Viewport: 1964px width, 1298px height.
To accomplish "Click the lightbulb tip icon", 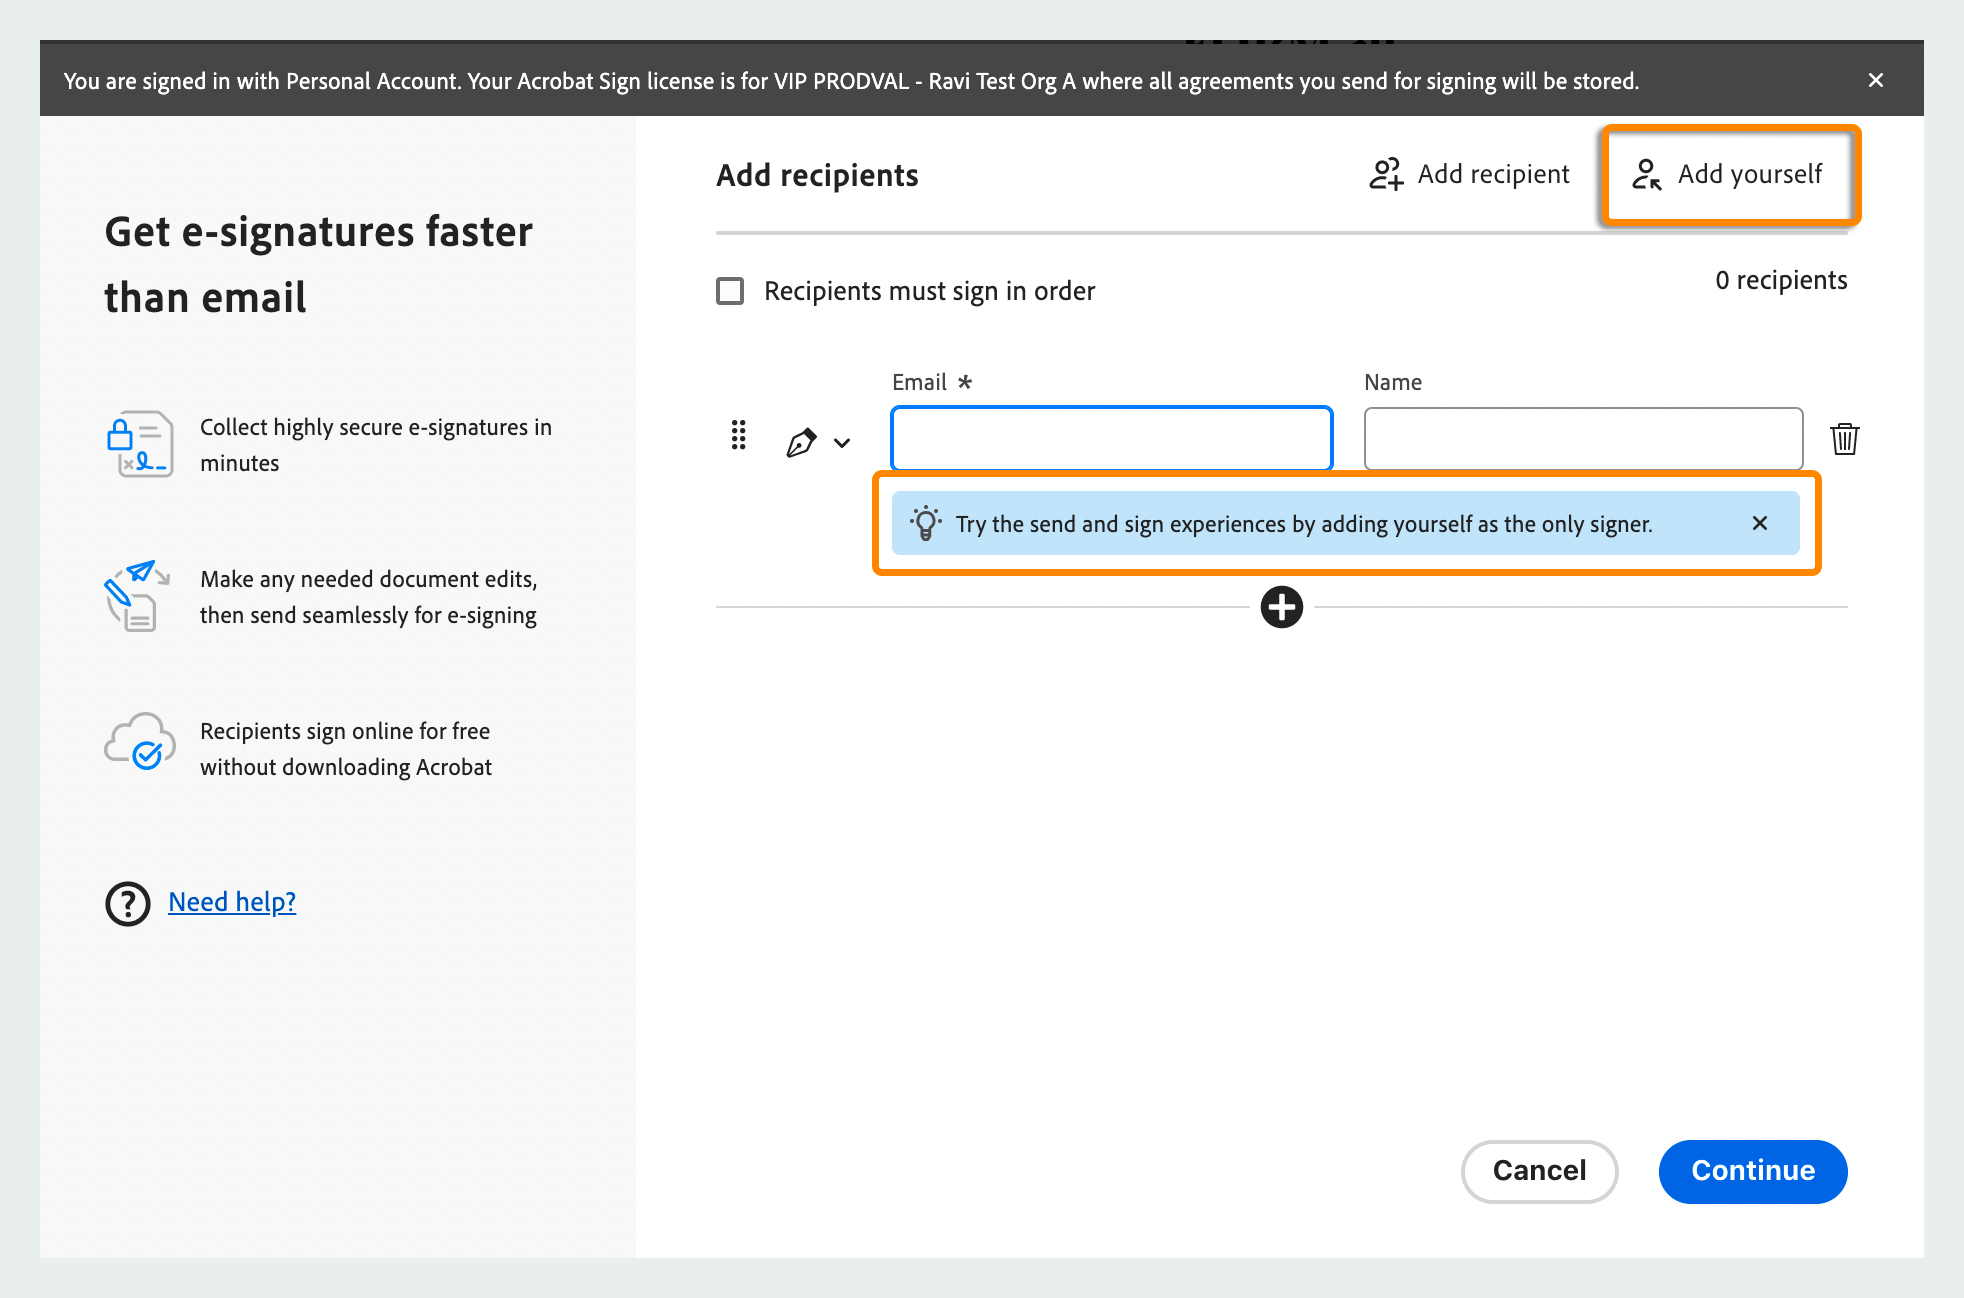I will 925,523.
